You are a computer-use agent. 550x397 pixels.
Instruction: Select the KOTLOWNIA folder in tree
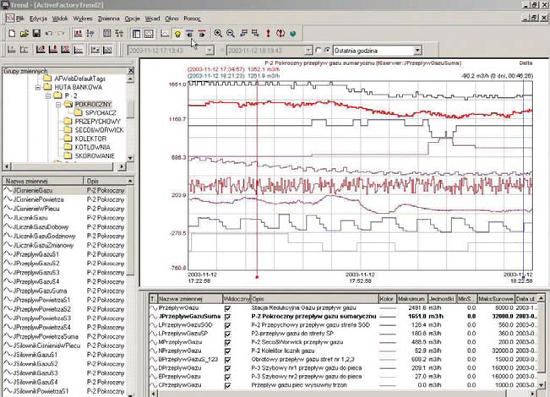click(x=93, y=147)
